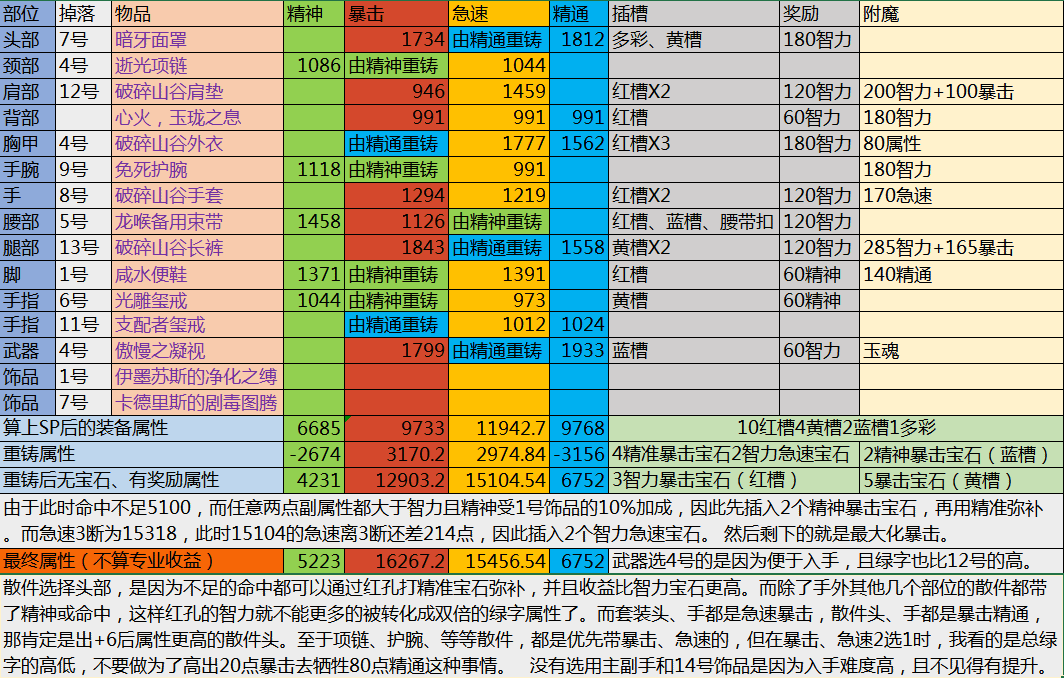This screenshot has height=678, width=1064.
Task: Click socket cell 红槽X3
Action: tap(694, 144)
